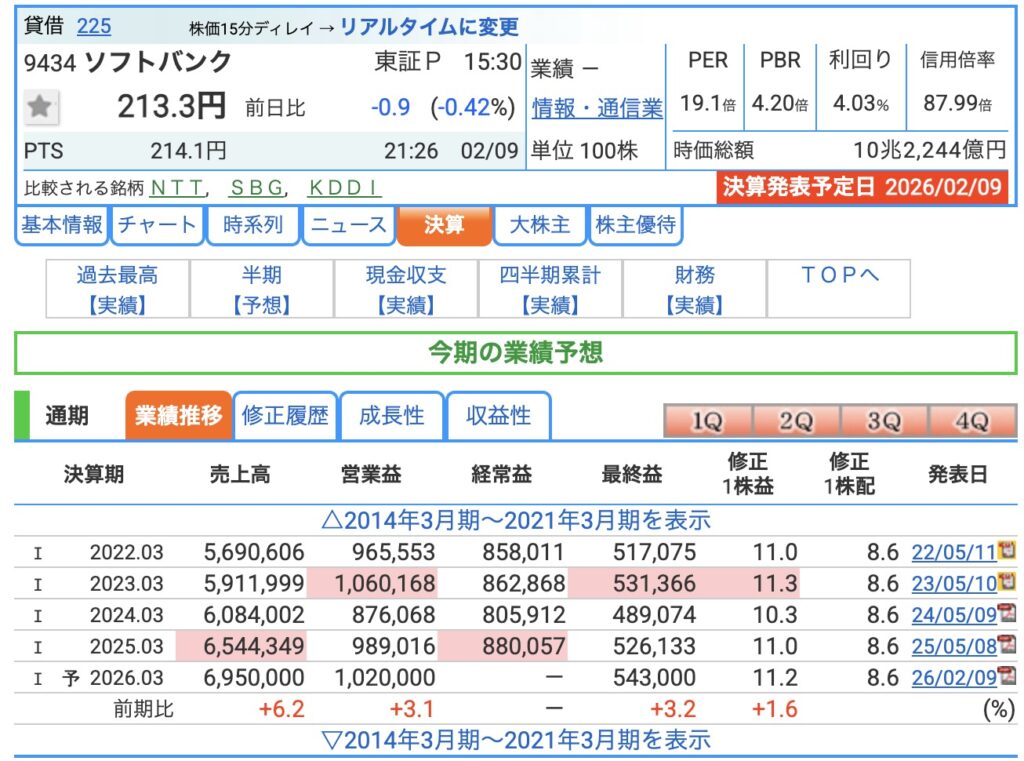The height and width of the screenshot is (761, 1024).
Task: Click the star favorite icon beside the stock price
Action: (x=40, y=107)
